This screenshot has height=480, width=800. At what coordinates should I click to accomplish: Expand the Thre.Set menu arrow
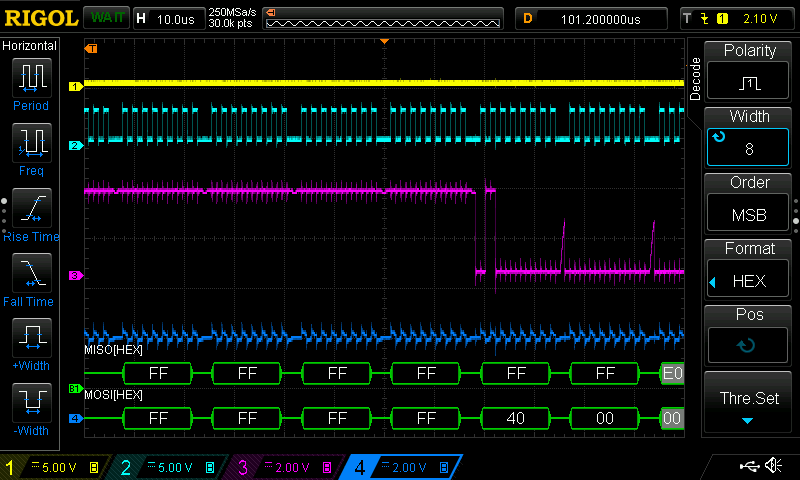[x=749, y=422]
